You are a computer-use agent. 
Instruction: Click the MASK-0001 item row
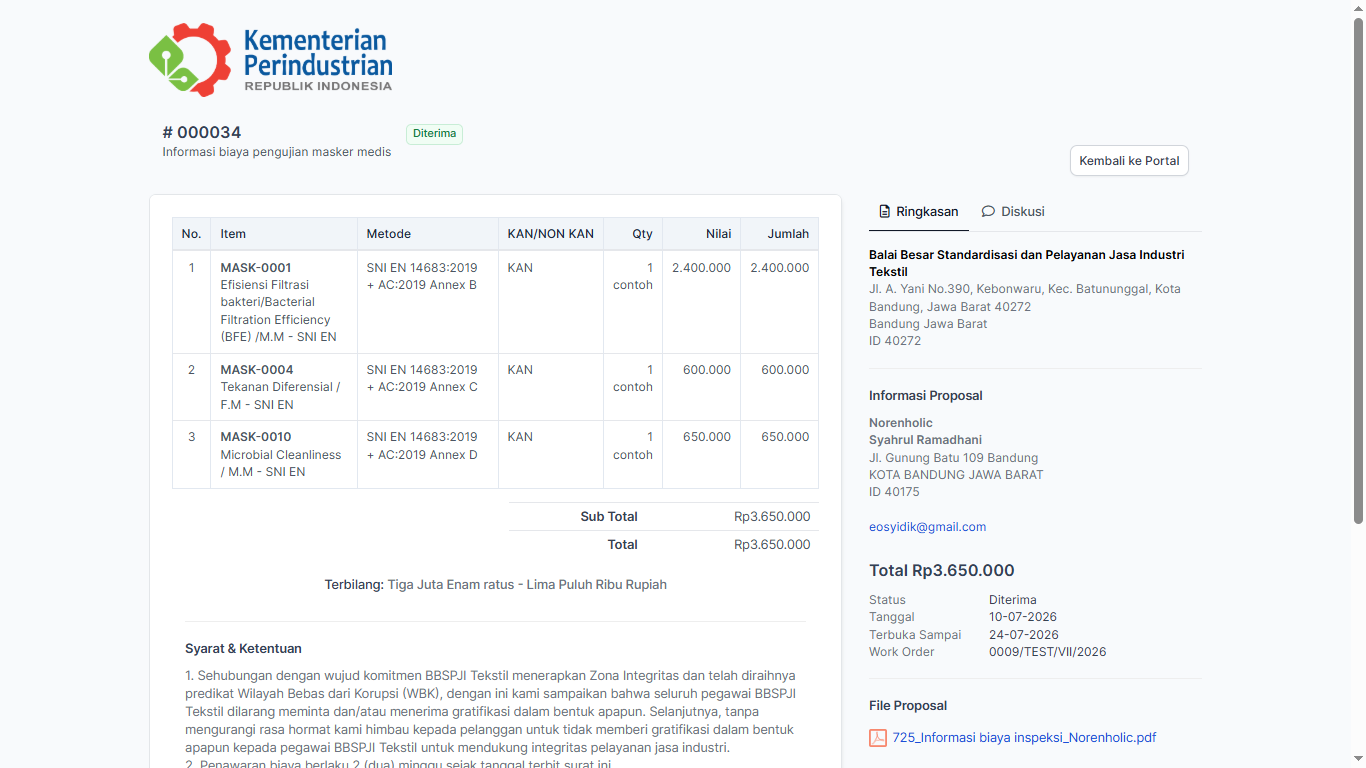[495, 302]
